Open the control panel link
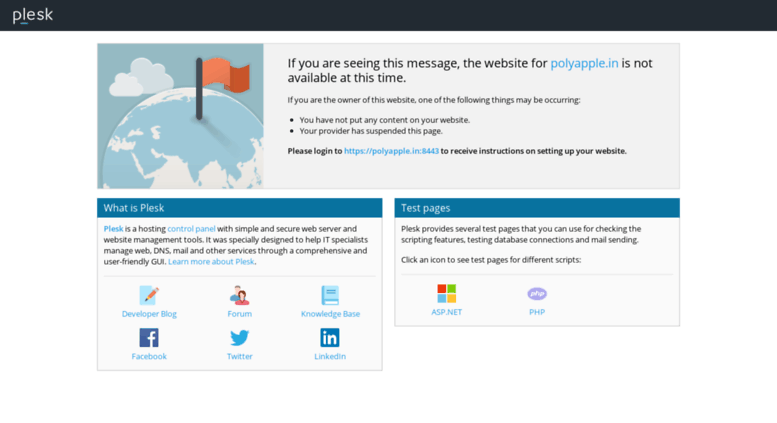The image size is (777, 423). coord(191,229)
